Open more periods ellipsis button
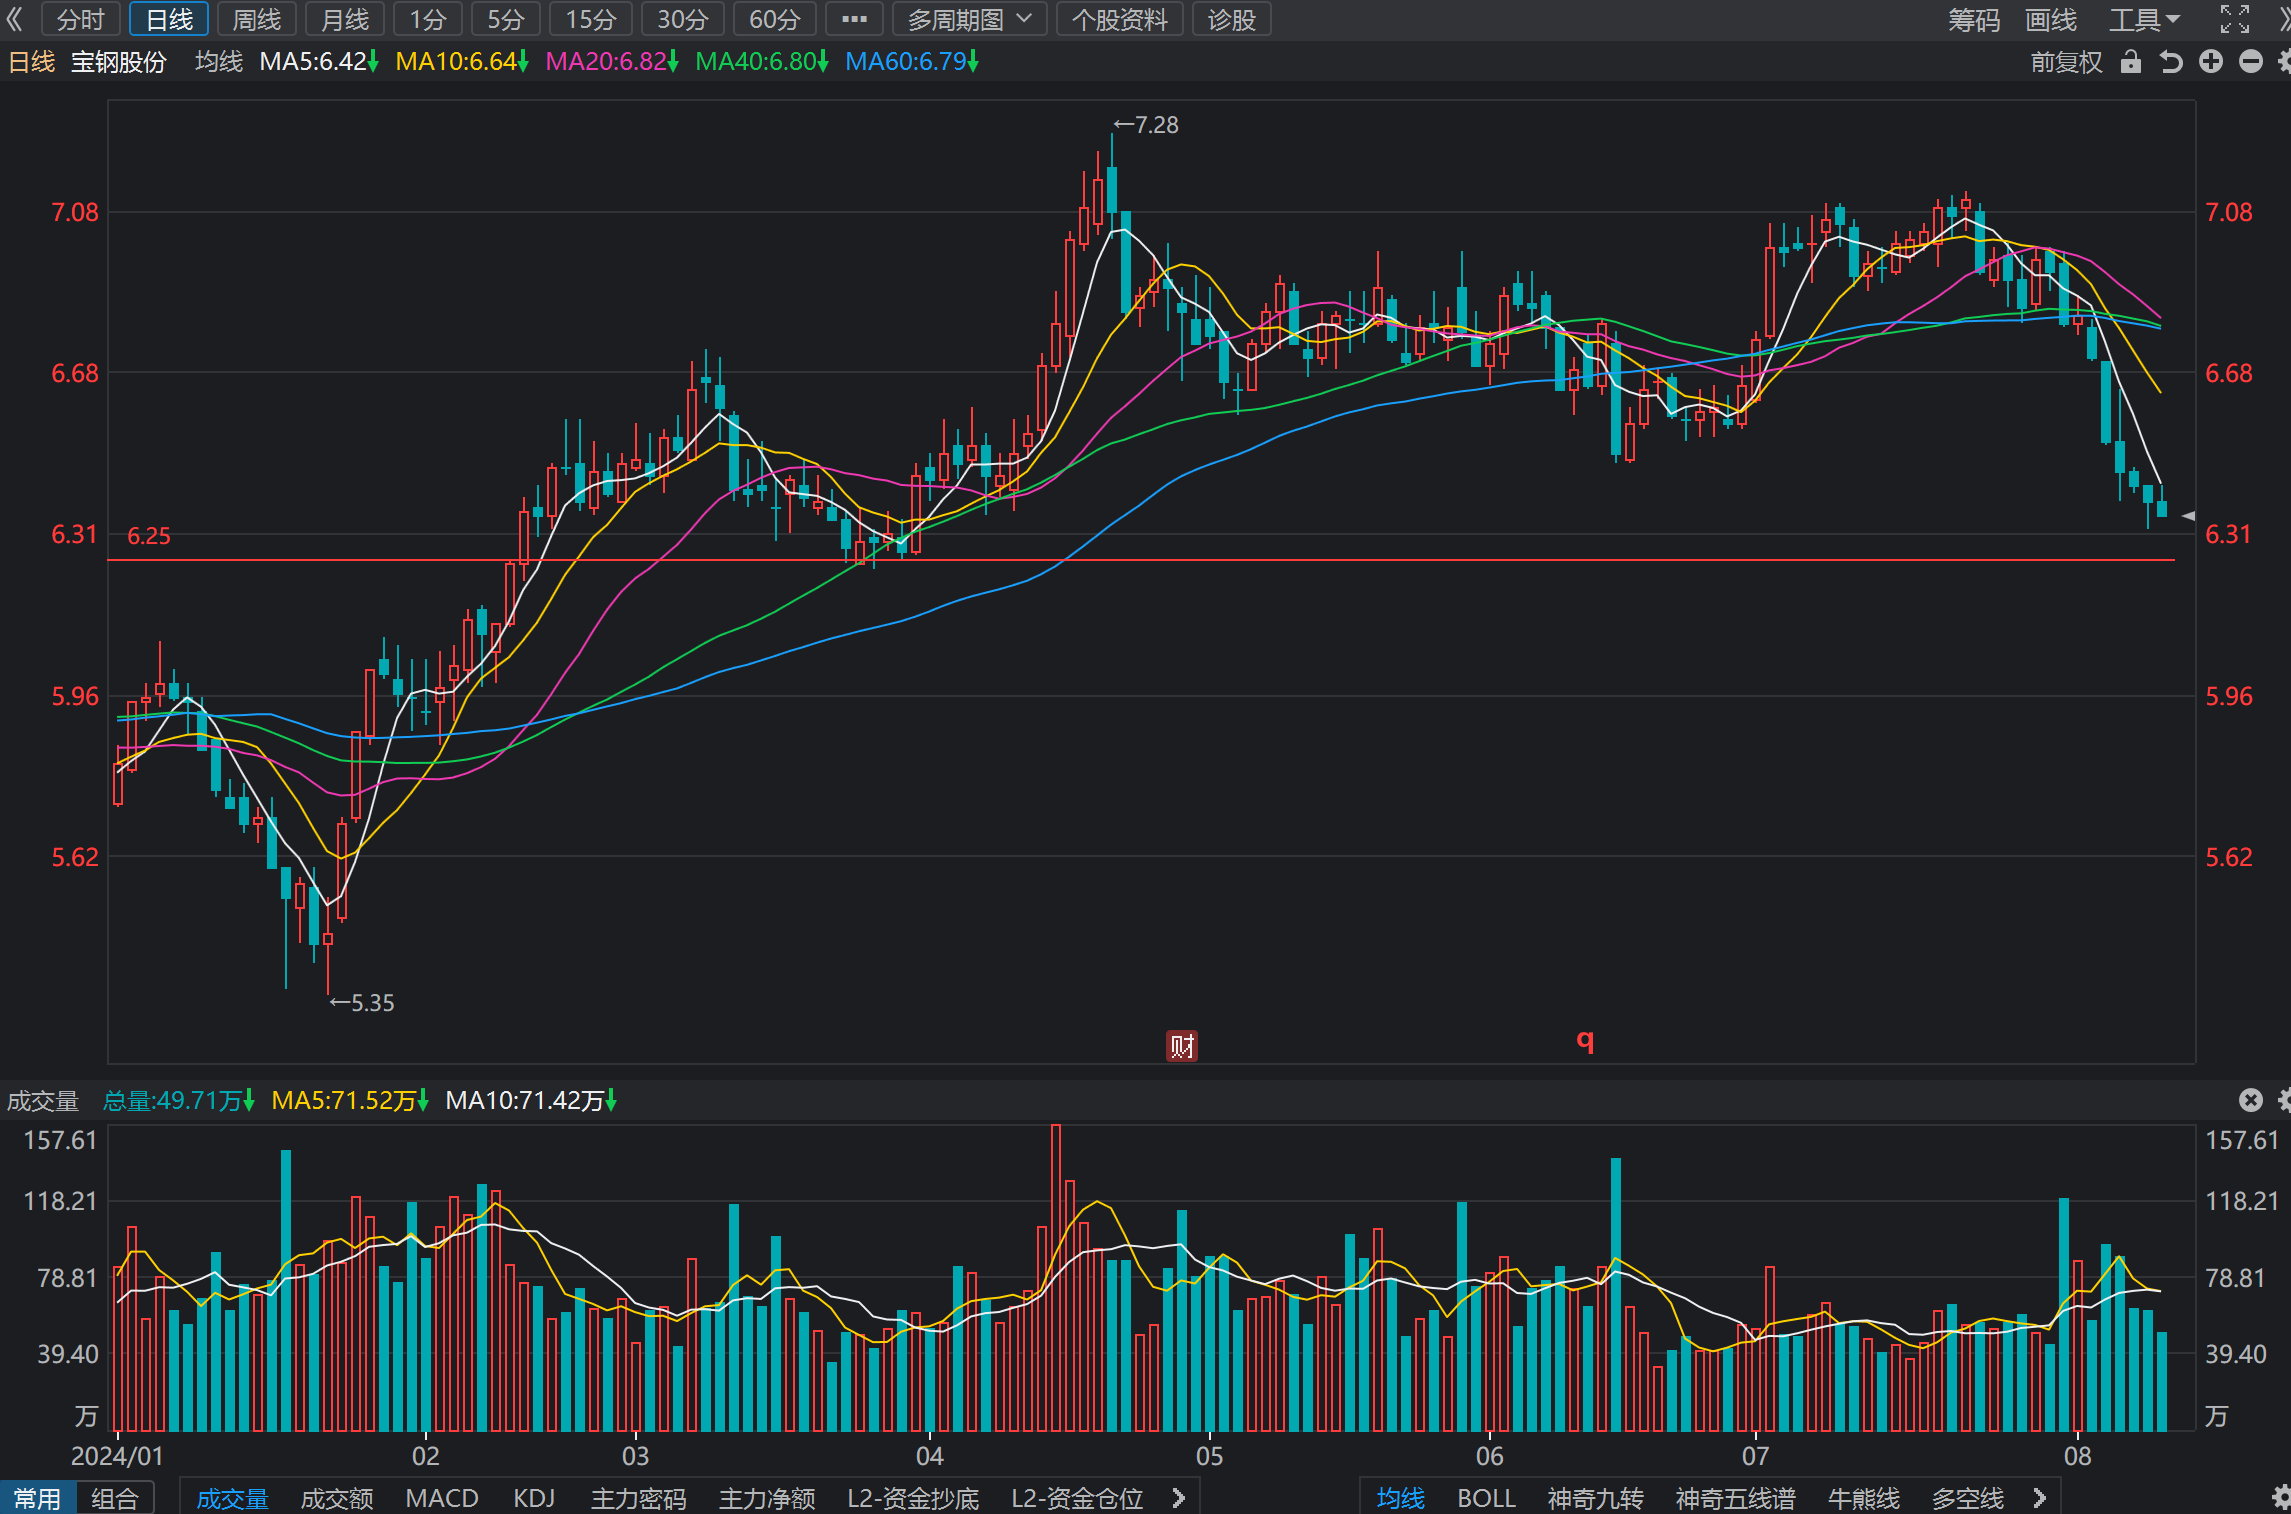Image resolution: width=2291 pixels, height=1514 pixels. [854, 19]
